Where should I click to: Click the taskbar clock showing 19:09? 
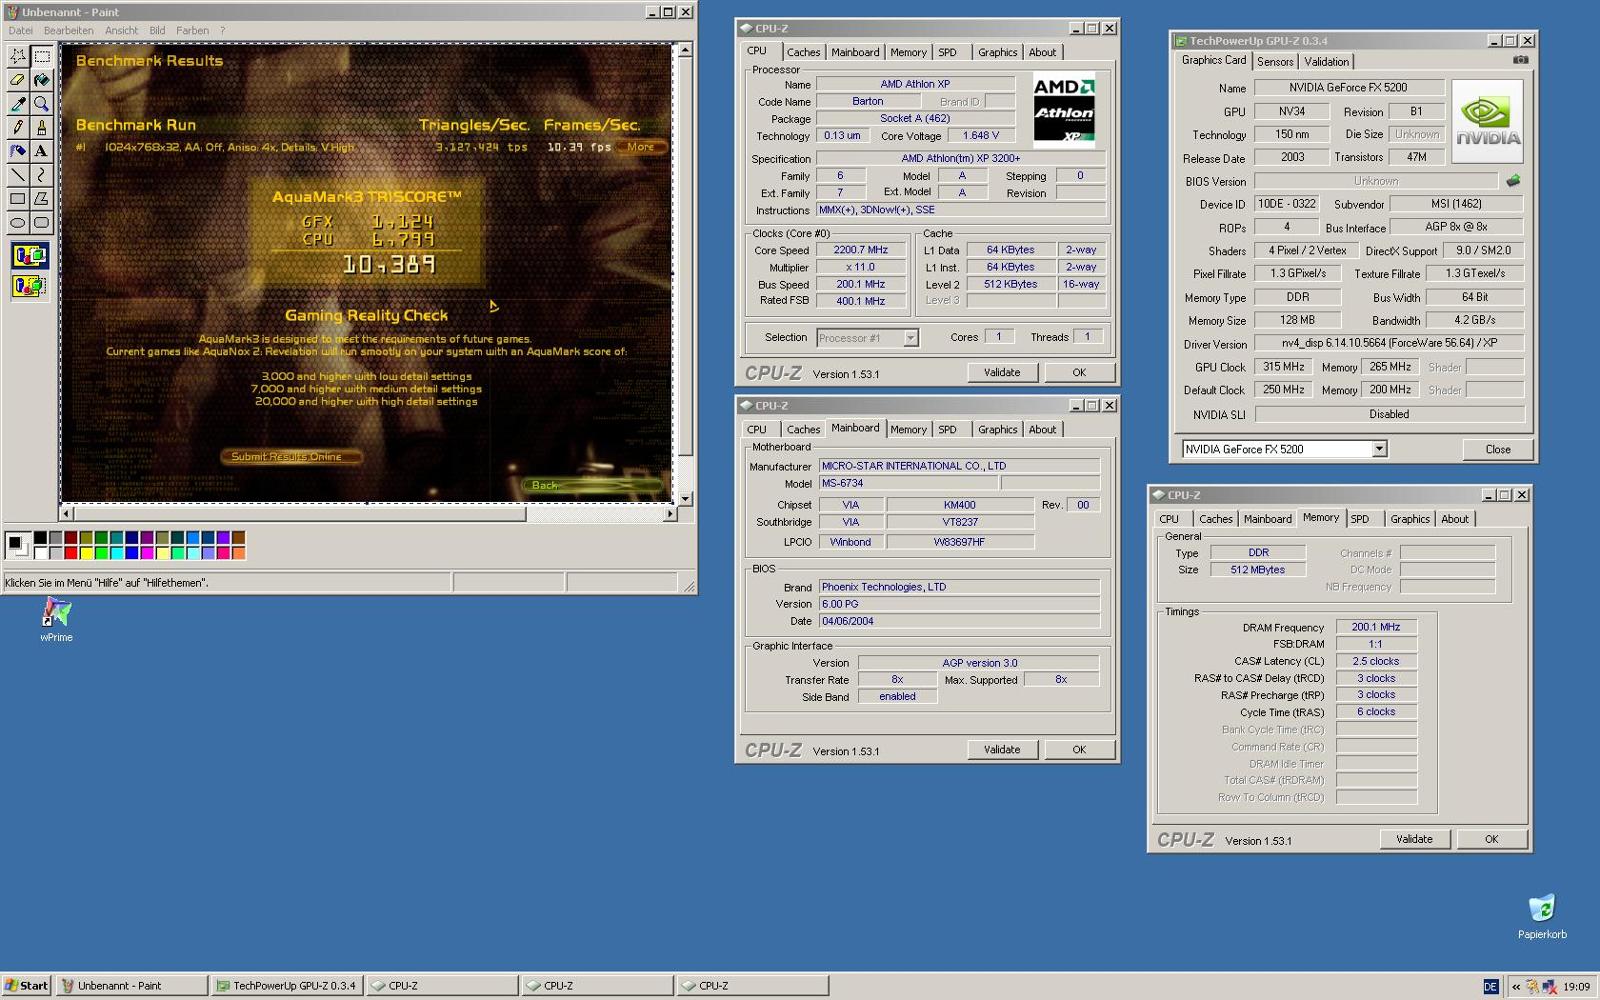point(1576,986)
